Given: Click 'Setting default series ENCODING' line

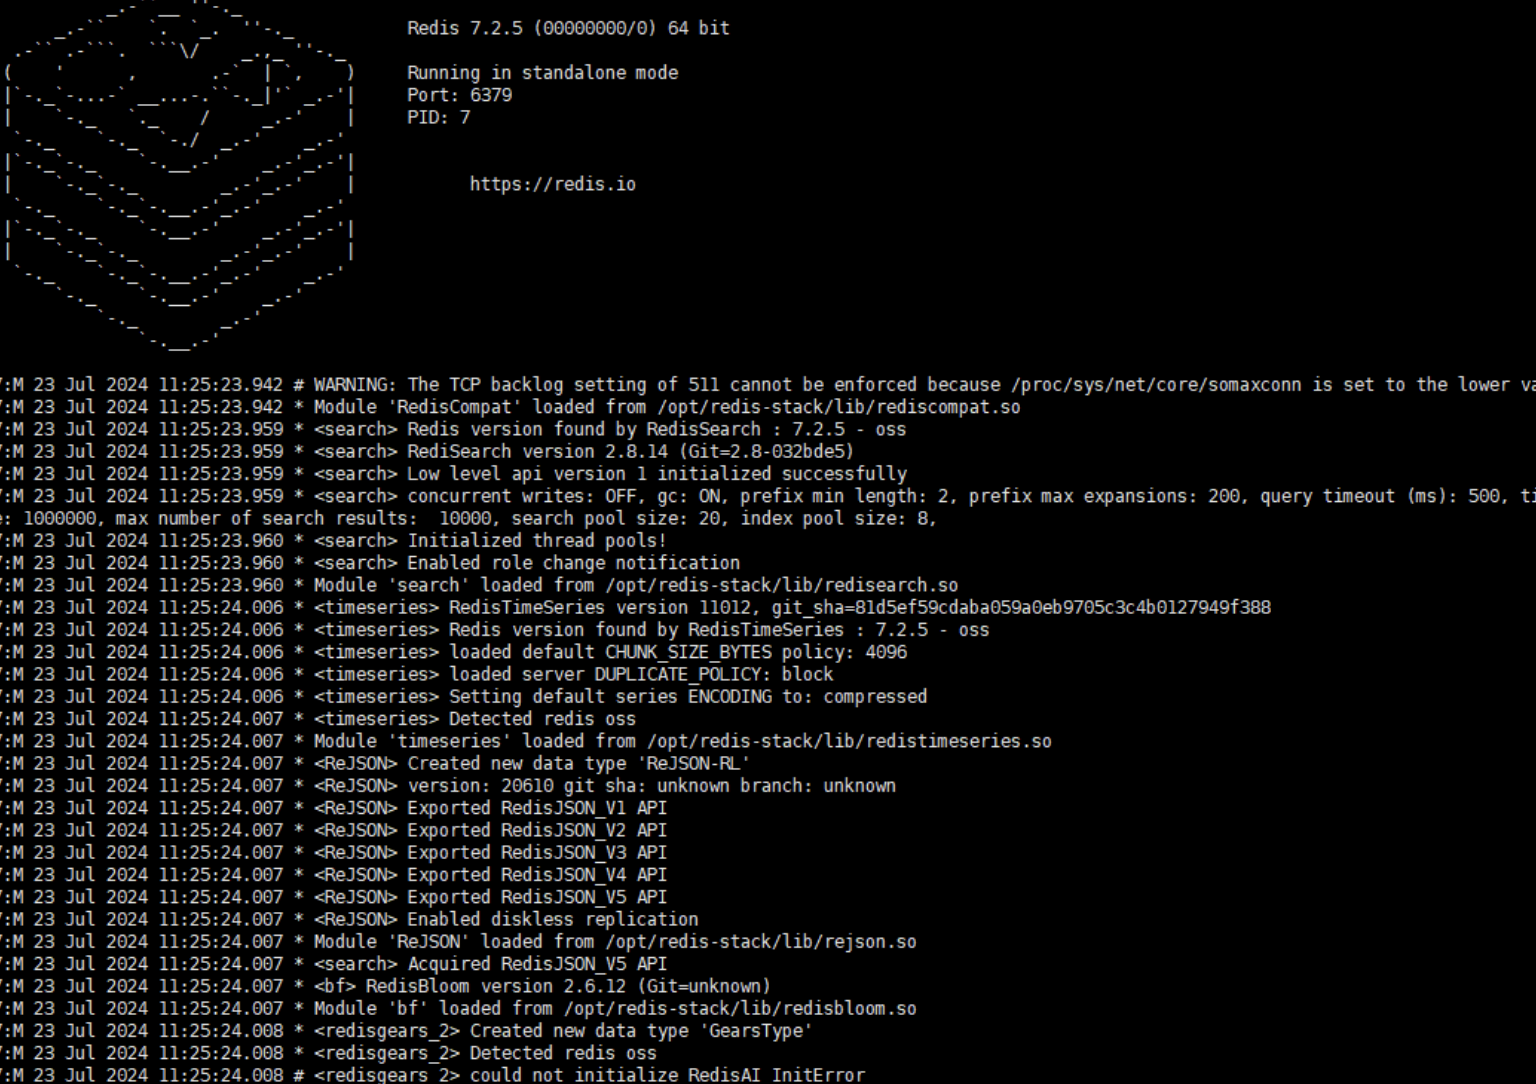Looking at the screenshot, I should (463, 696).
